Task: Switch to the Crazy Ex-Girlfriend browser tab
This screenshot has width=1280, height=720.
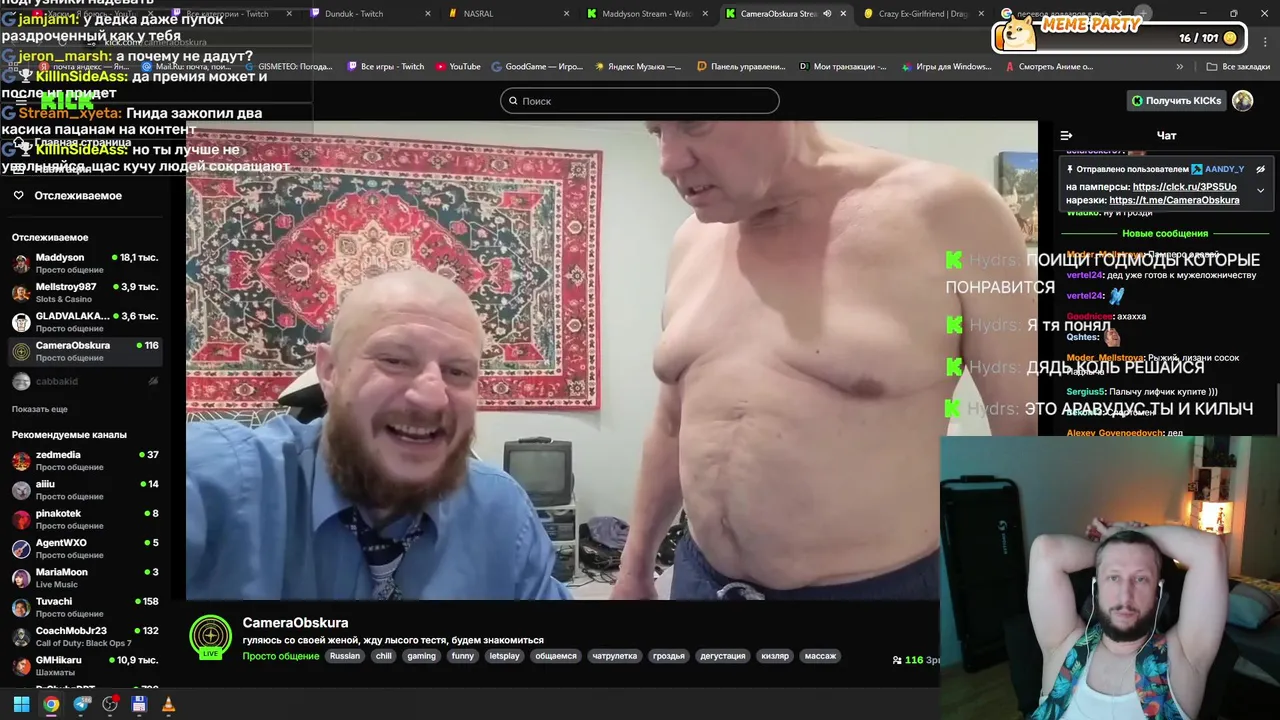Action: pyautogui.click(x=922, y=14)
